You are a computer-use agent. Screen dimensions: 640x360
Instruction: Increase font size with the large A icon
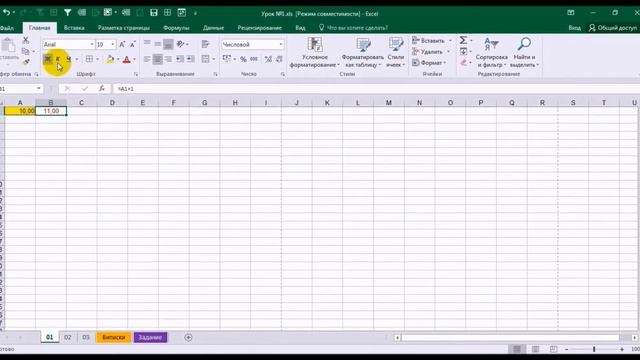[x=122, y=44]
